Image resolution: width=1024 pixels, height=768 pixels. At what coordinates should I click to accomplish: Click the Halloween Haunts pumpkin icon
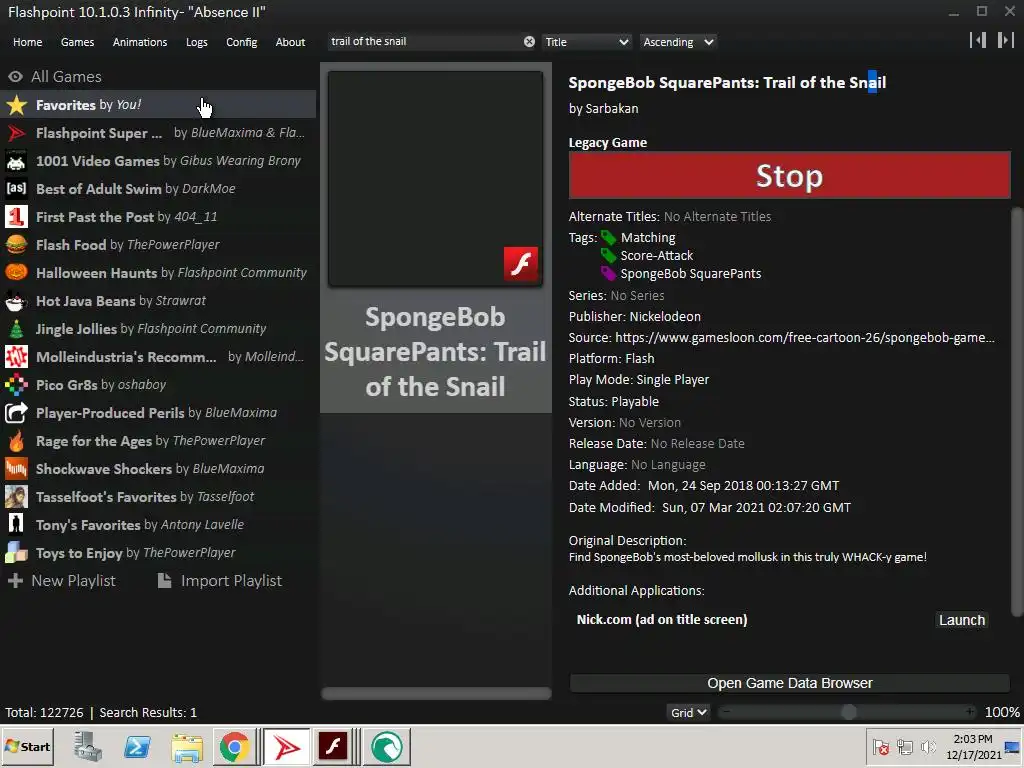tap(16, 272)
